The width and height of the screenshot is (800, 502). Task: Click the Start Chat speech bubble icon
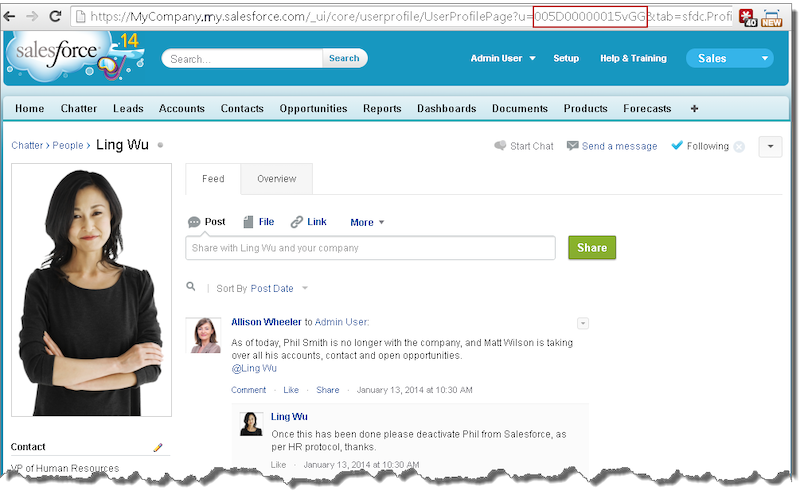click(500, 146)
